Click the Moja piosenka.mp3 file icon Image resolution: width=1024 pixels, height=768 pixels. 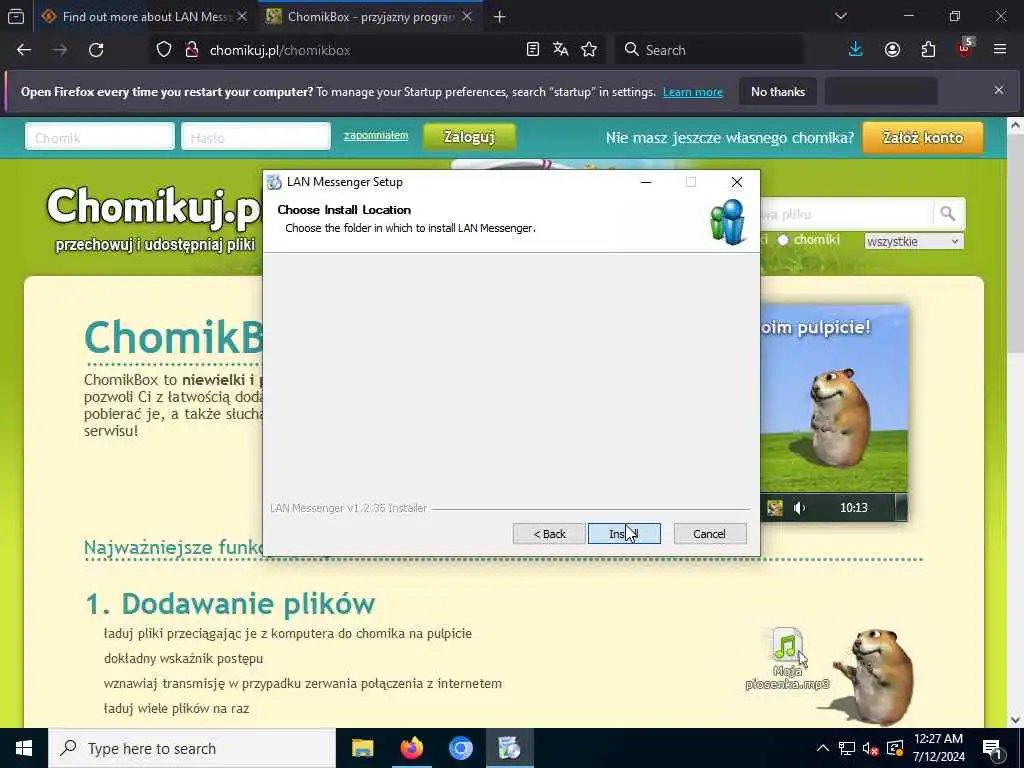[x=787, y=658]
